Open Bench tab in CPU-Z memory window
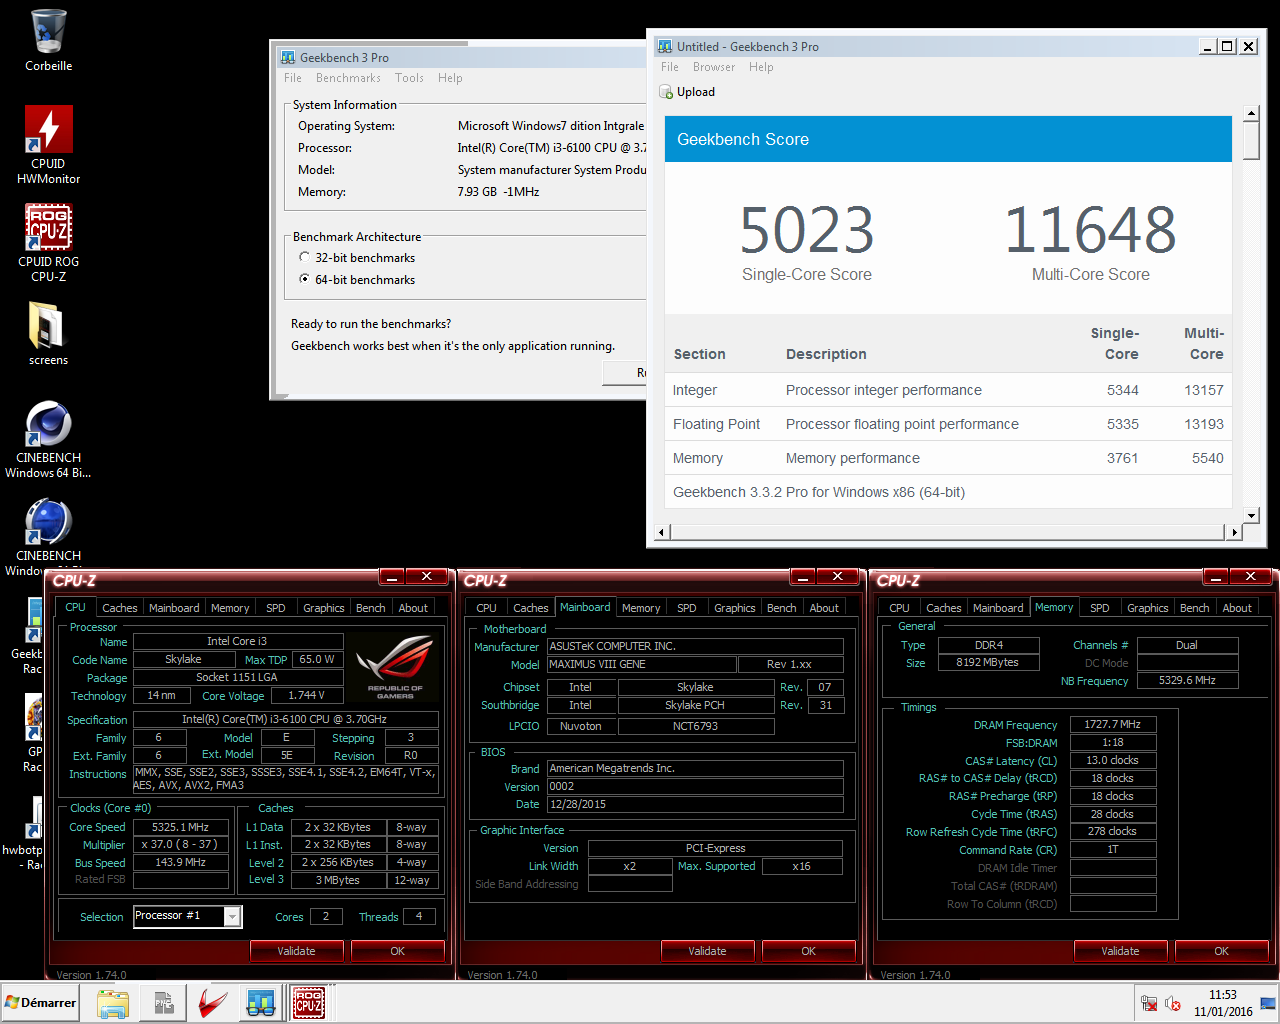1280x1024 pixels. (1195, 608)
